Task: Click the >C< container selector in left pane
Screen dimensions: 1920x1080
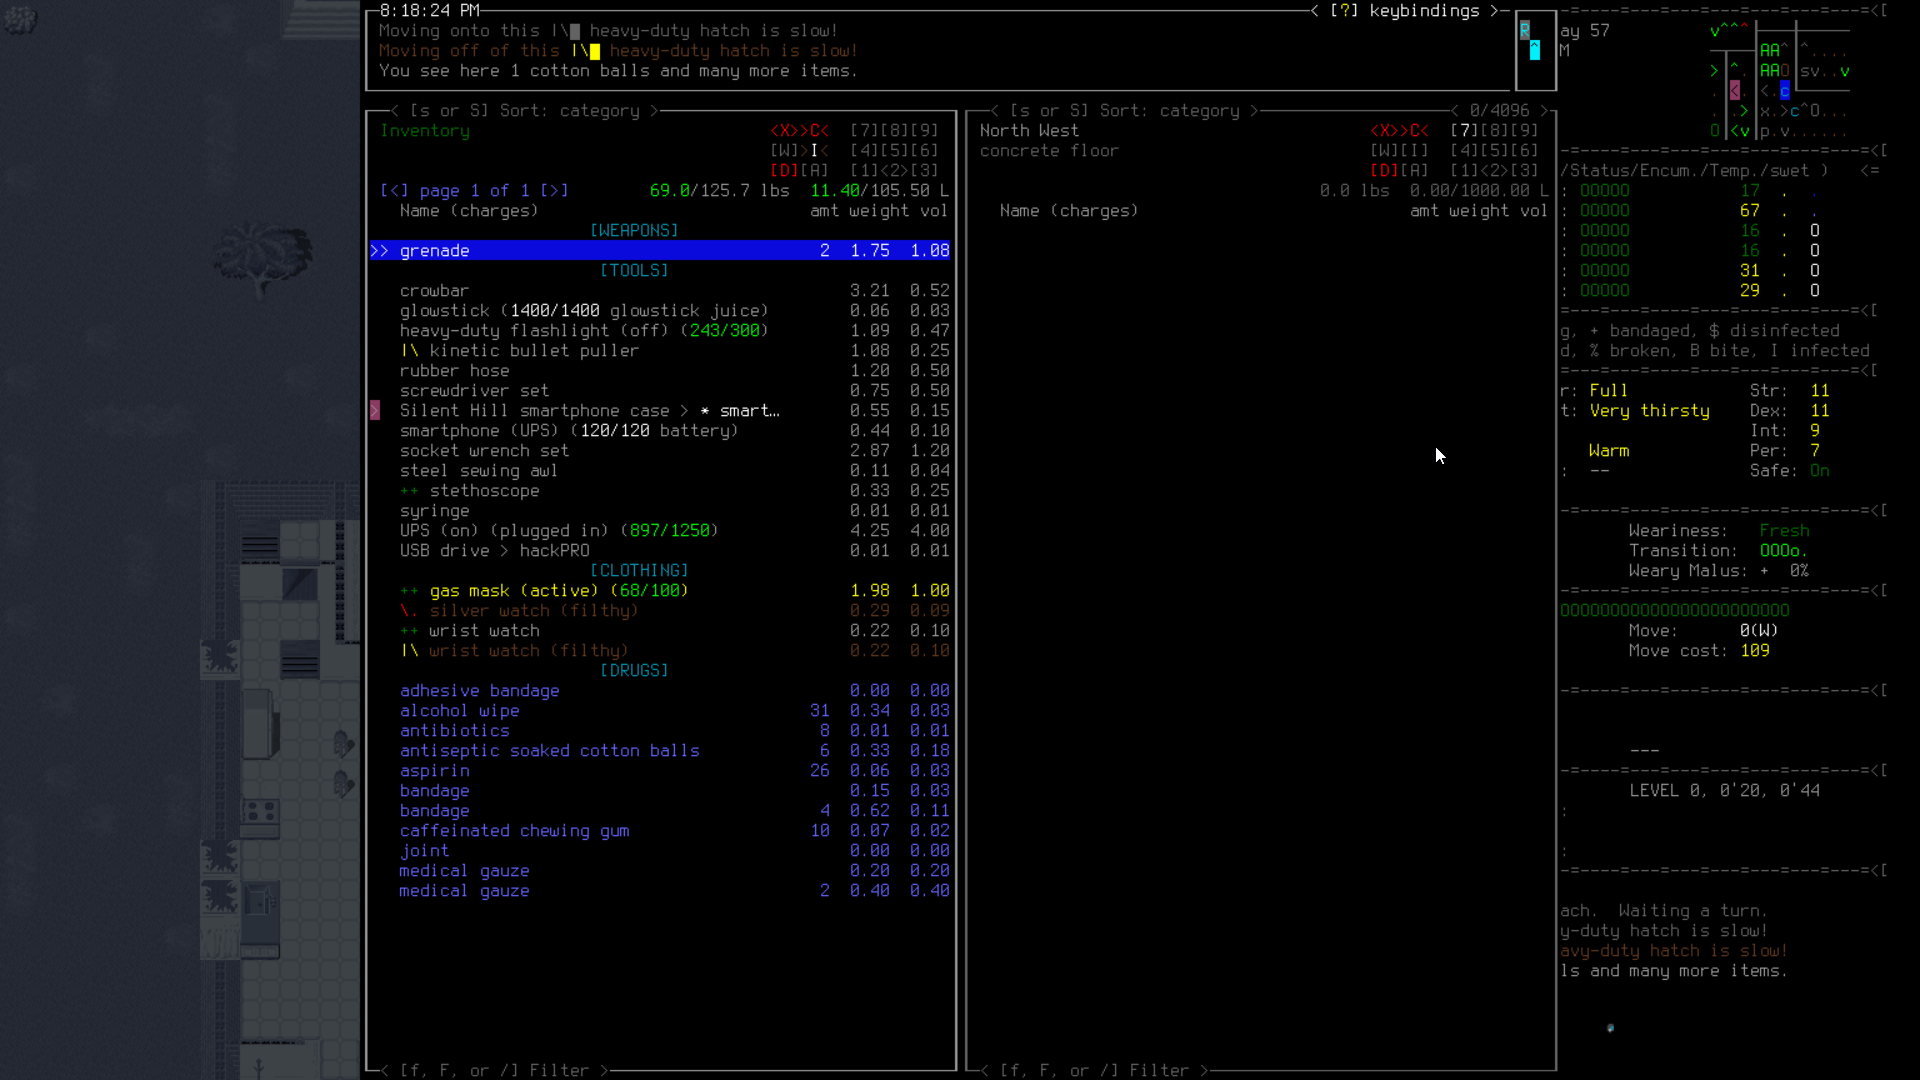Action: coord(813,130)
